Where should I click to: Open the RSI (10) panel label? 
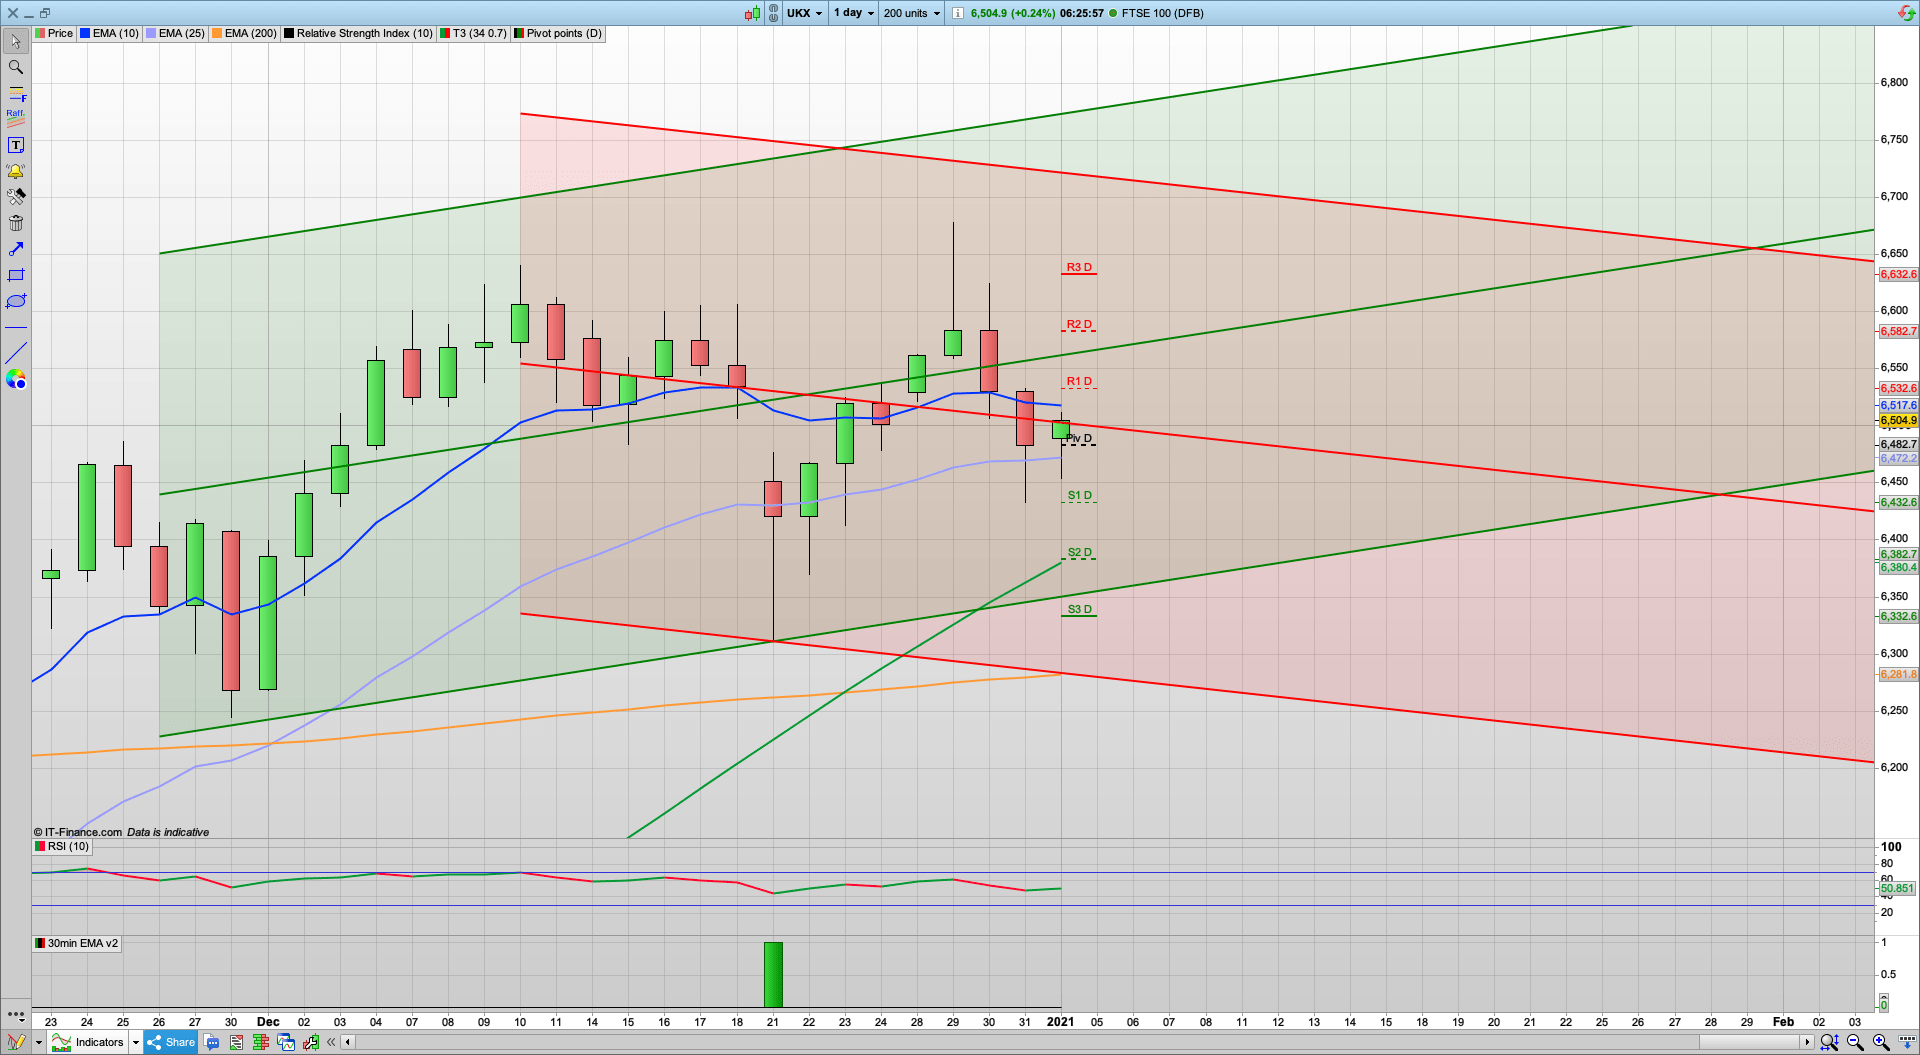click(62, 846)
